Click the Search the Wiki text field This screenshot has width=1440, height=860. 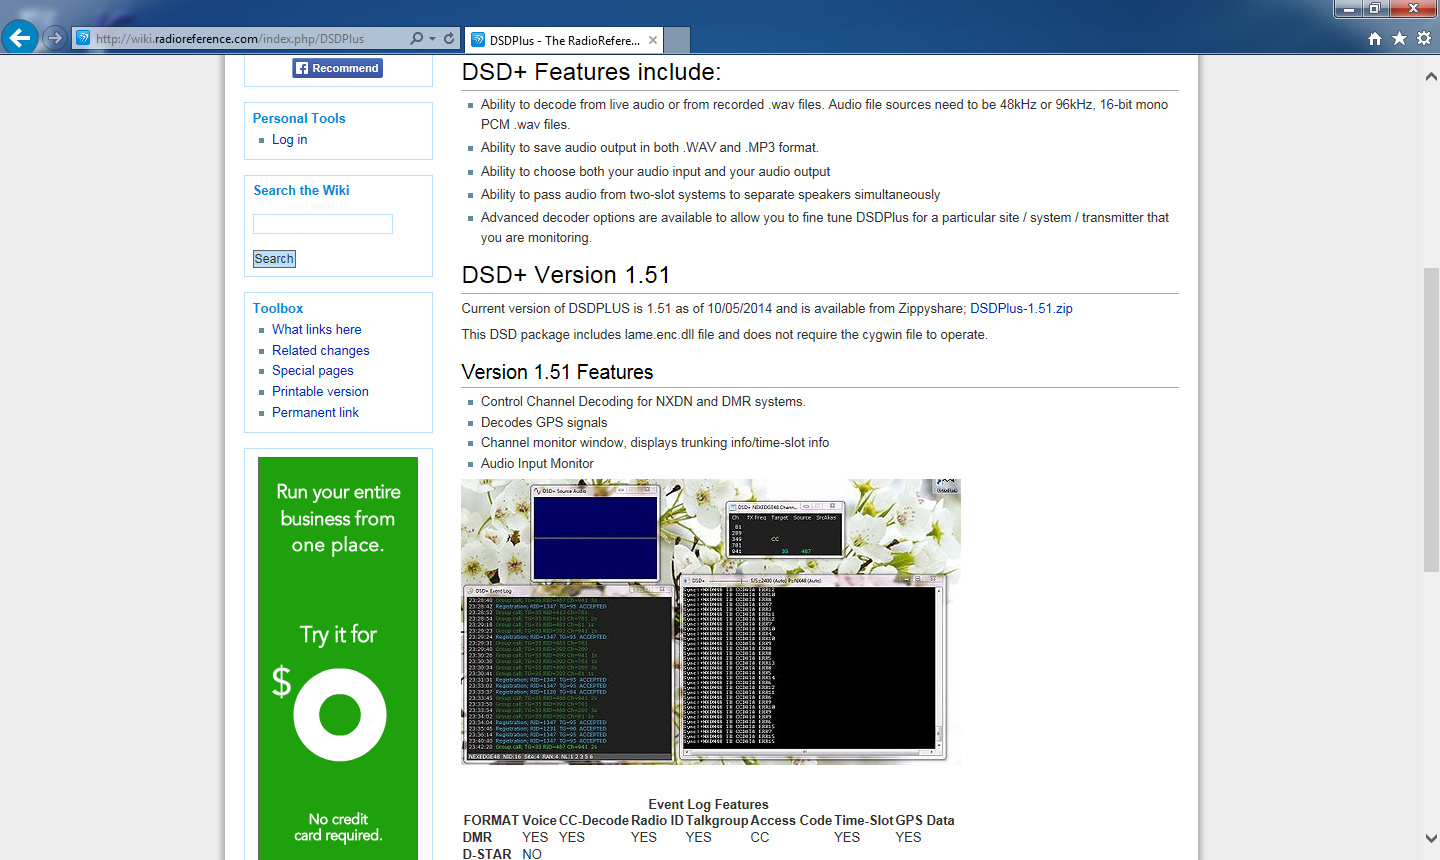pyautogui.click(x=322, y=224)
